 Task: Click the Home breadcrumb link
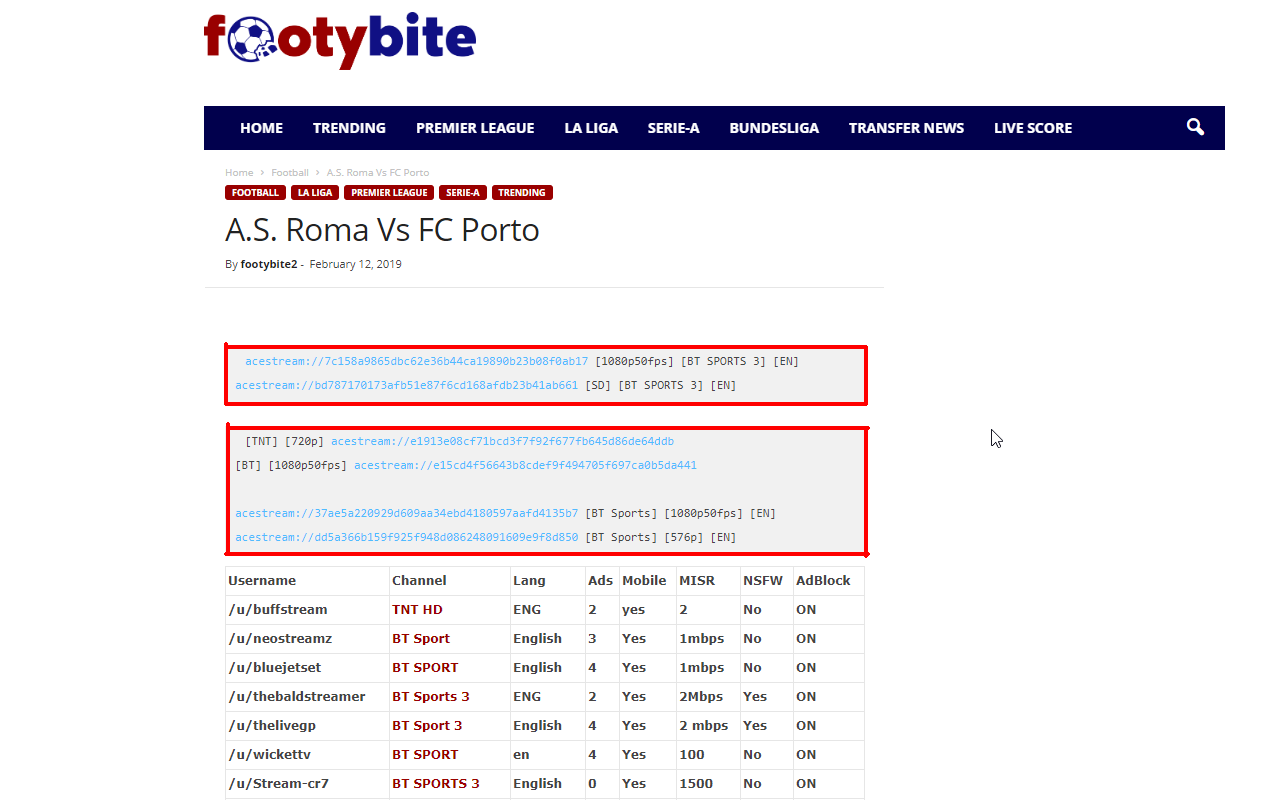239,172
